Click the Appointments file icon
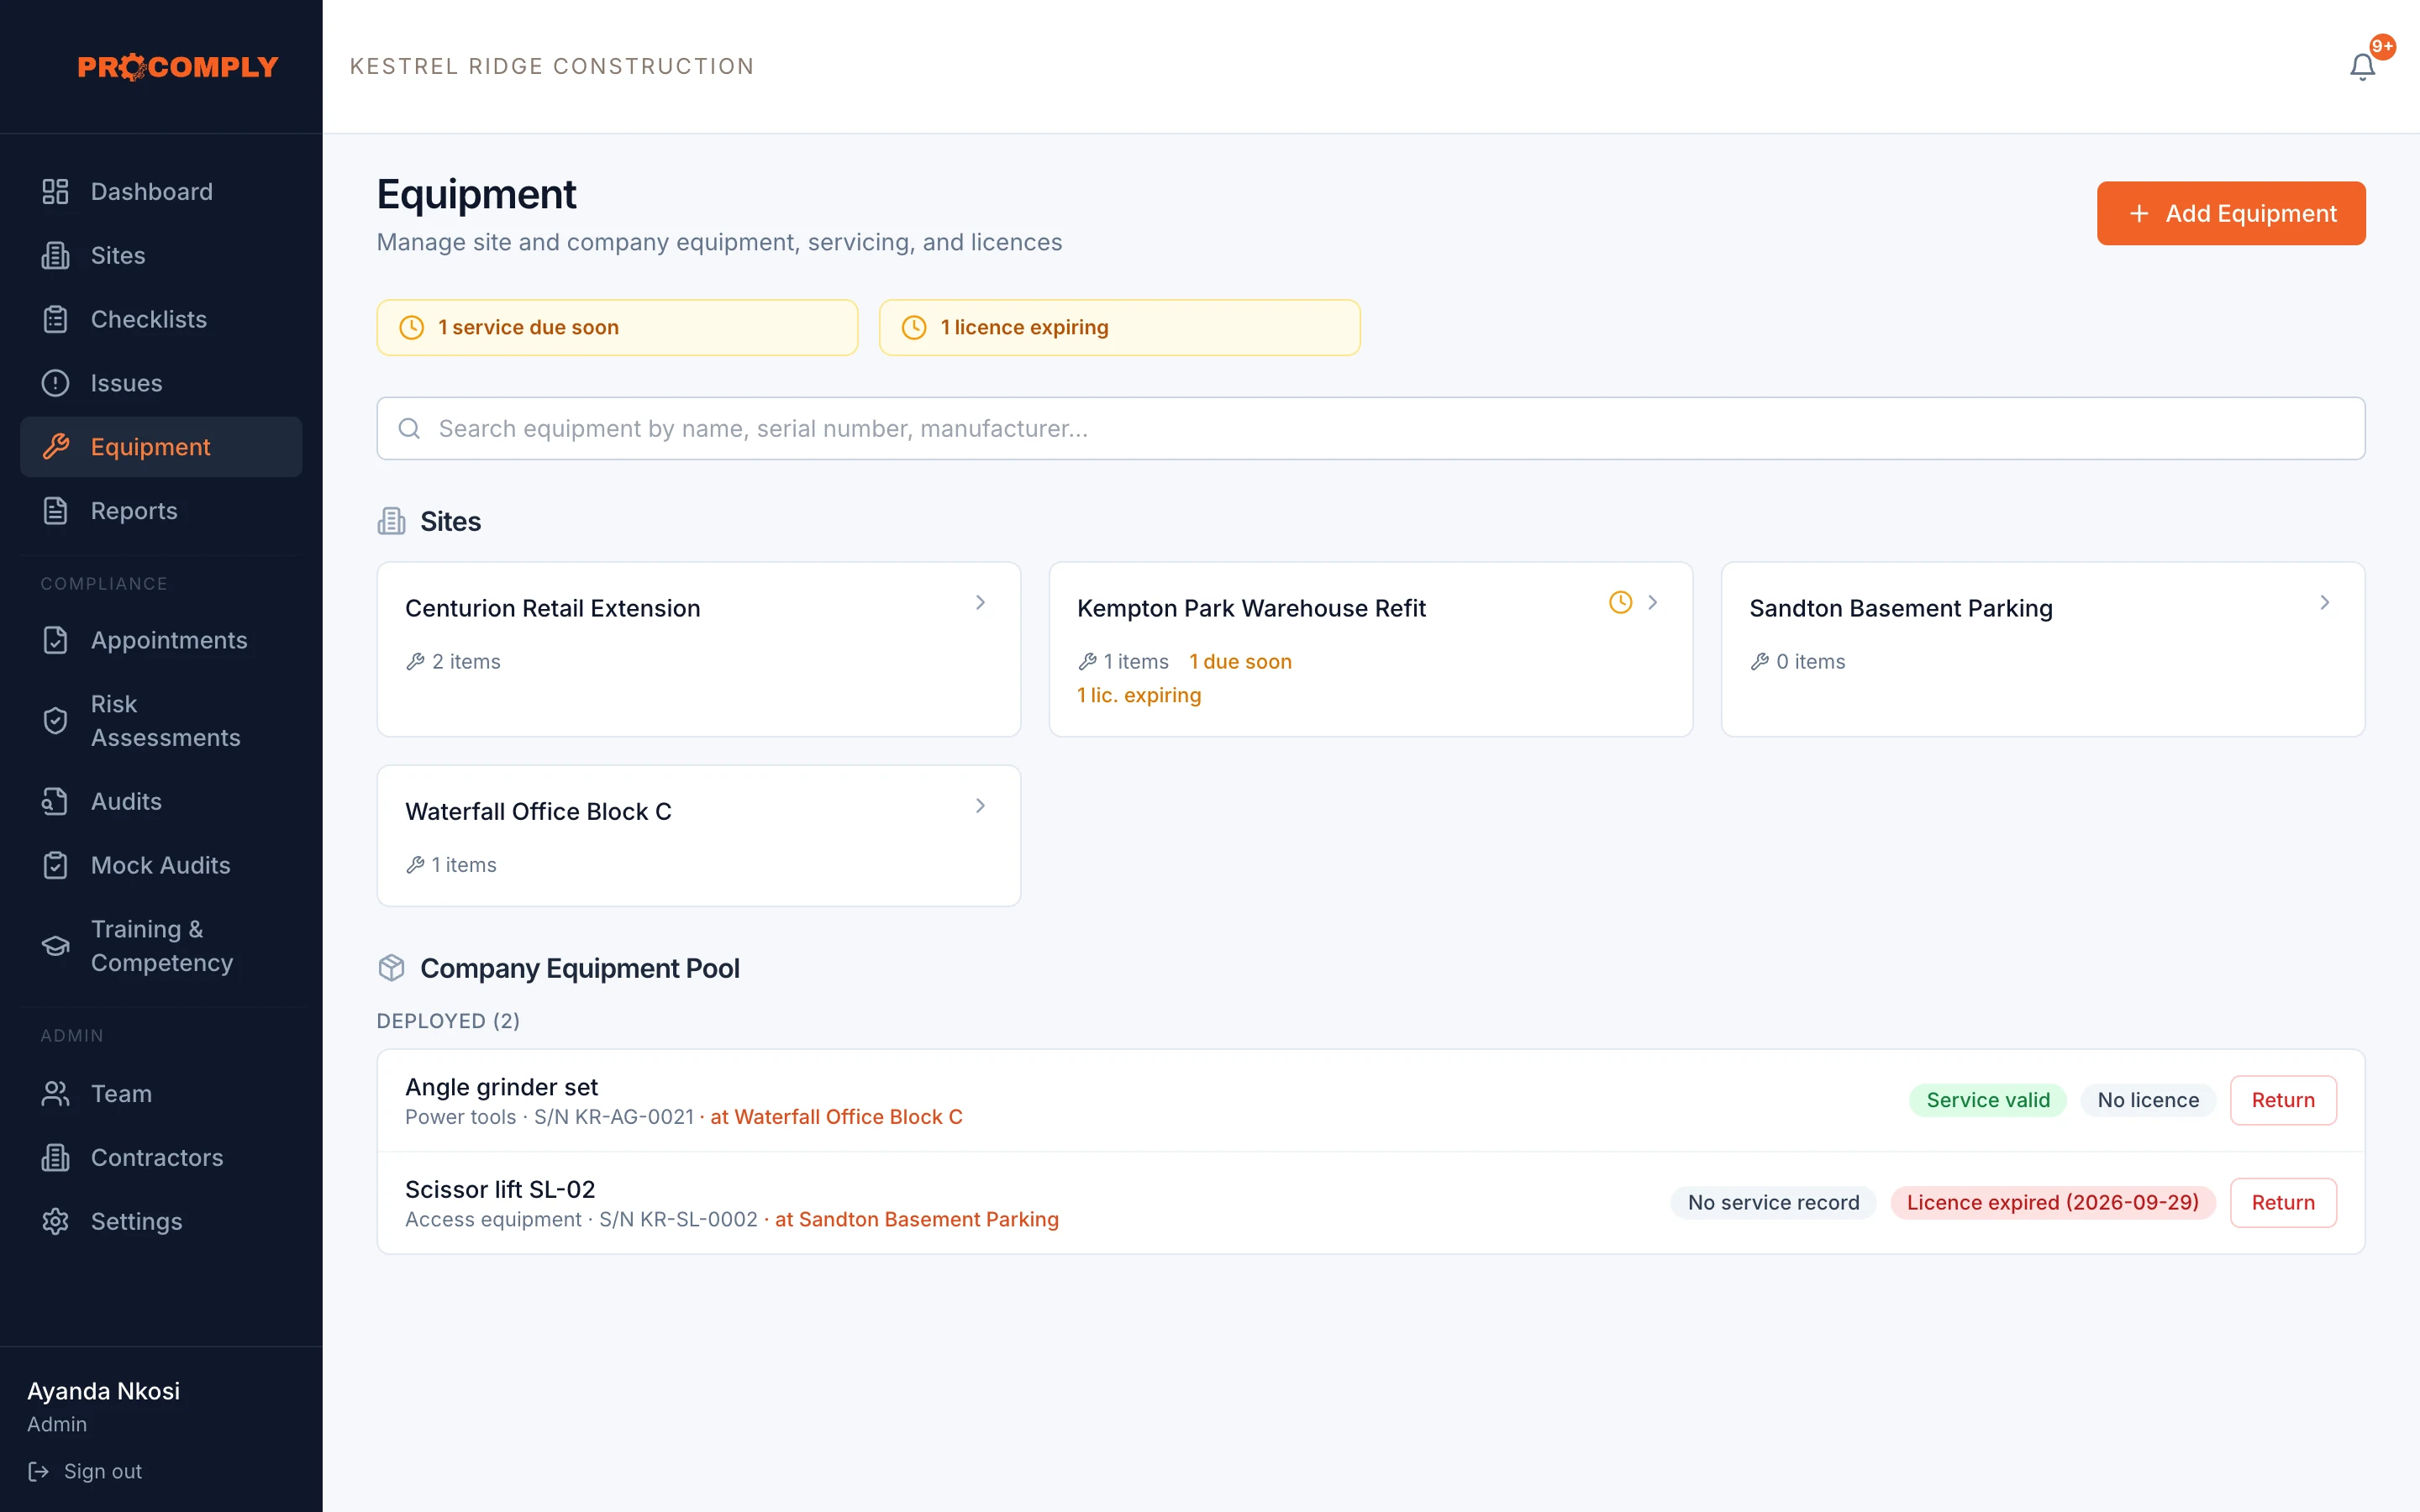Screen dimensions: 2420x1512 (x=55, y=640)
